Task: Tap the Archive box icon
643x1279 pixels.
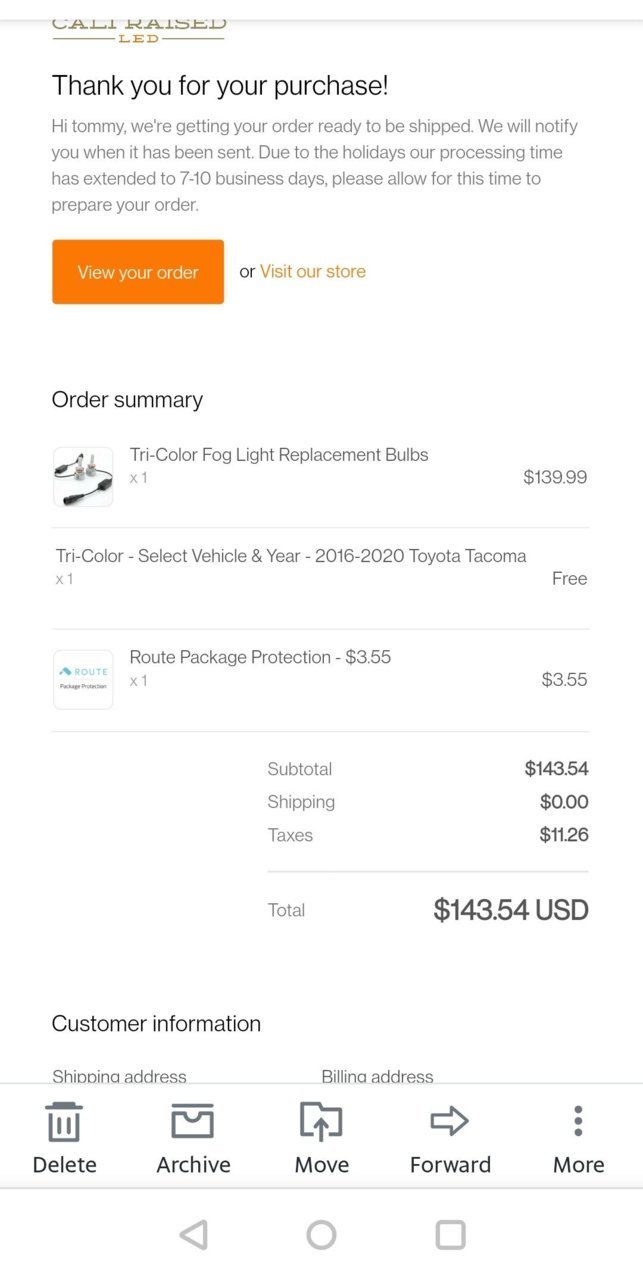Action: pyautogui.click(x=193, y=1122)
